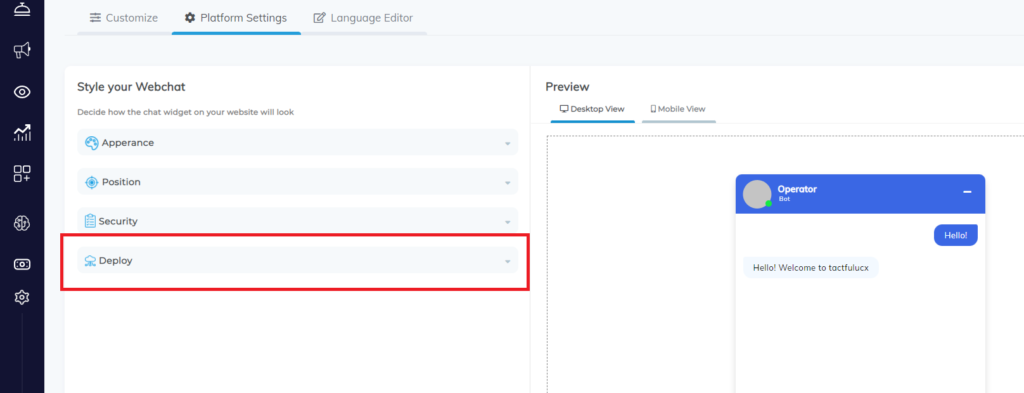Click the clipboard icon beside Security

90,221
